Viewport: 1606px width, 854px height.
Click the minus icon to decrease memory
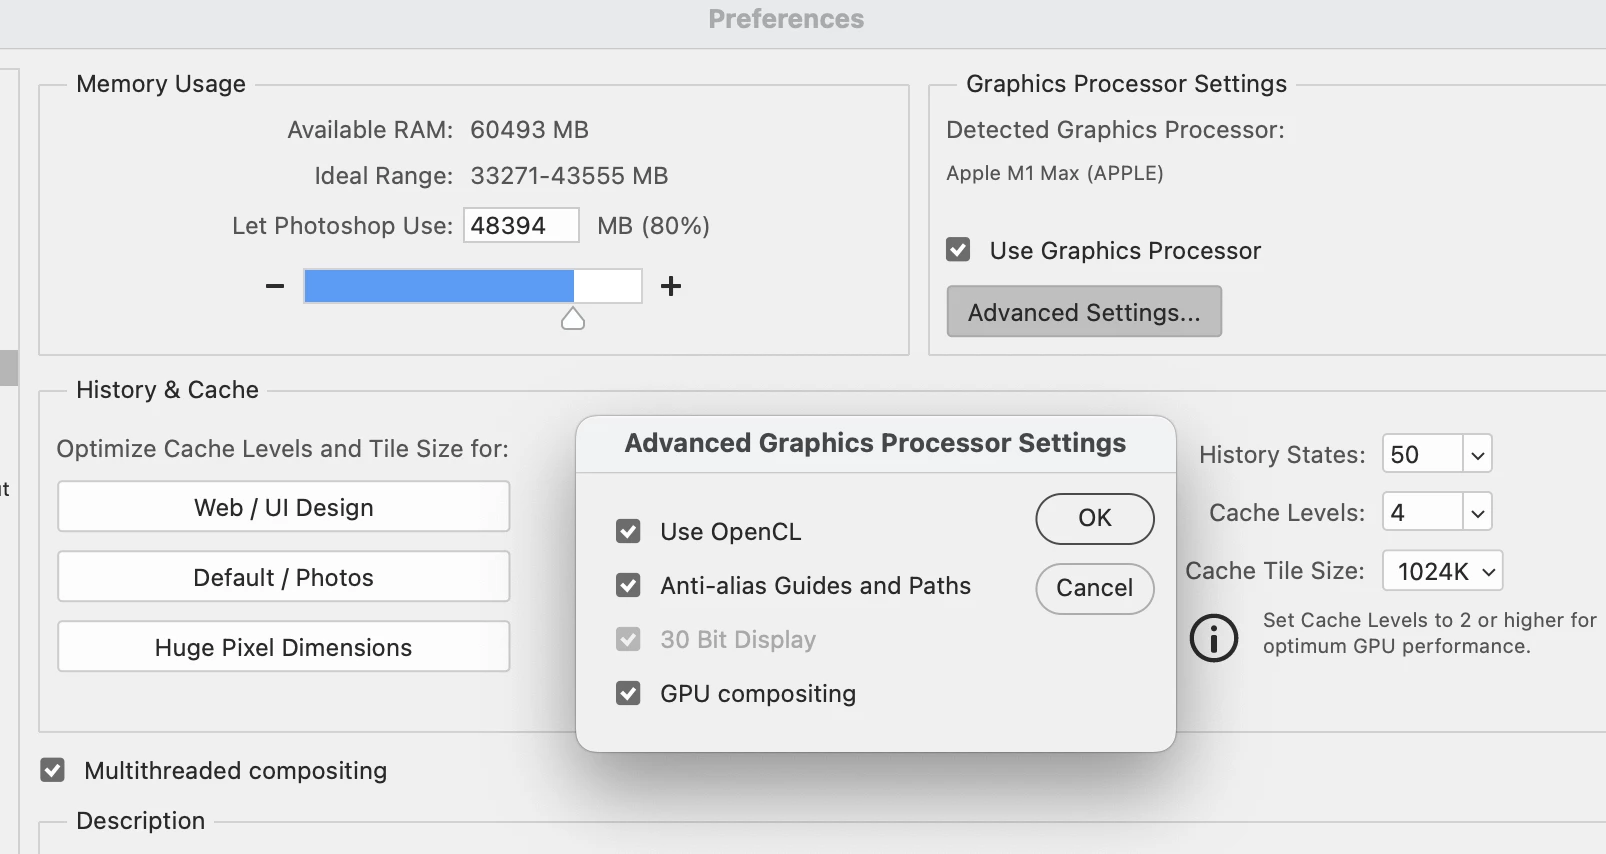[275, 286]
